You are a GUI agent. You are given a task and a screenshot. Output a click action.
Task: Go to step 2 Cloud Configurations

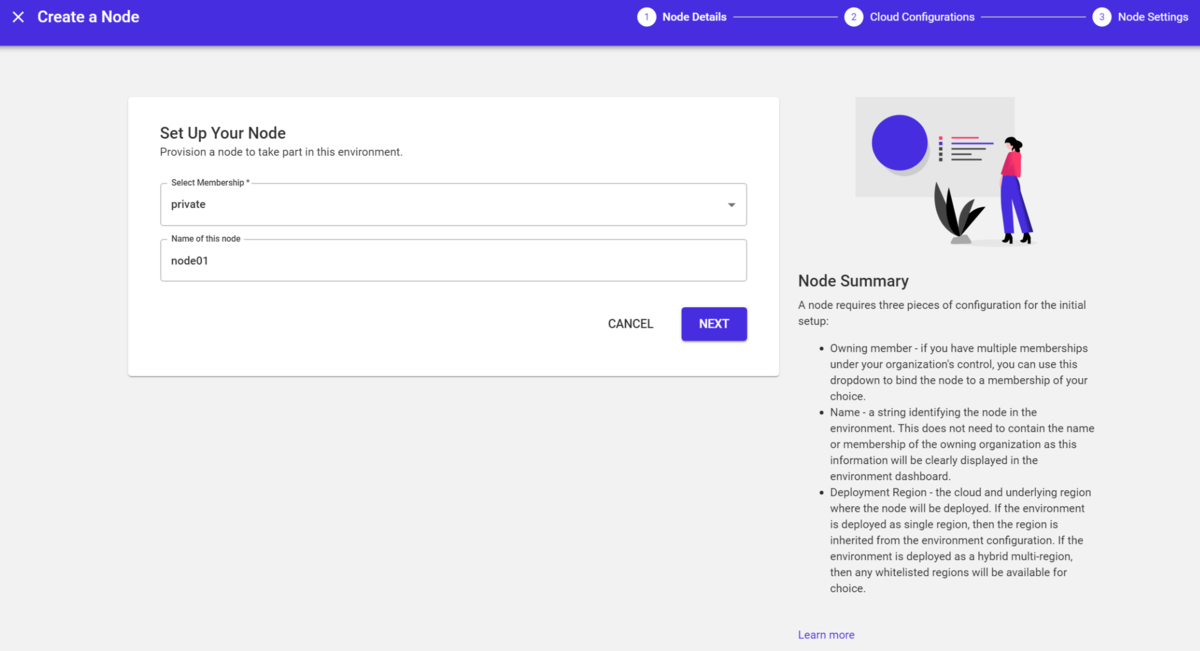tap(909, 17)
